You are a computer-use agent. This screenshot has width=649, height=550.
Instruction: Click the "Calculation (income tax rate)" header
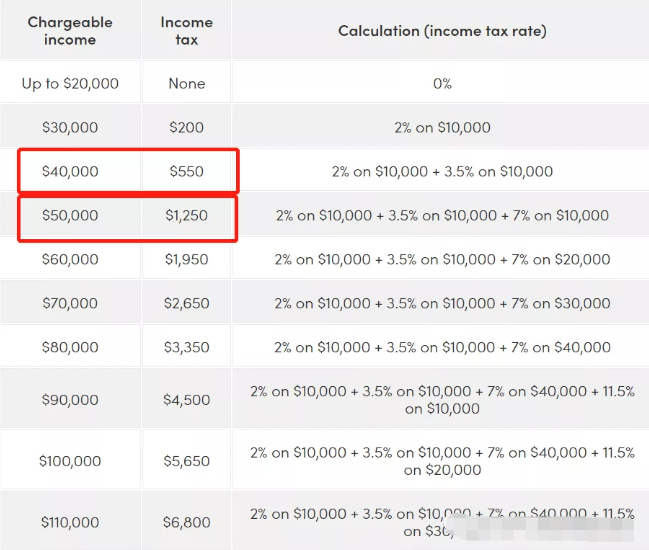click(x=442, y=31)
